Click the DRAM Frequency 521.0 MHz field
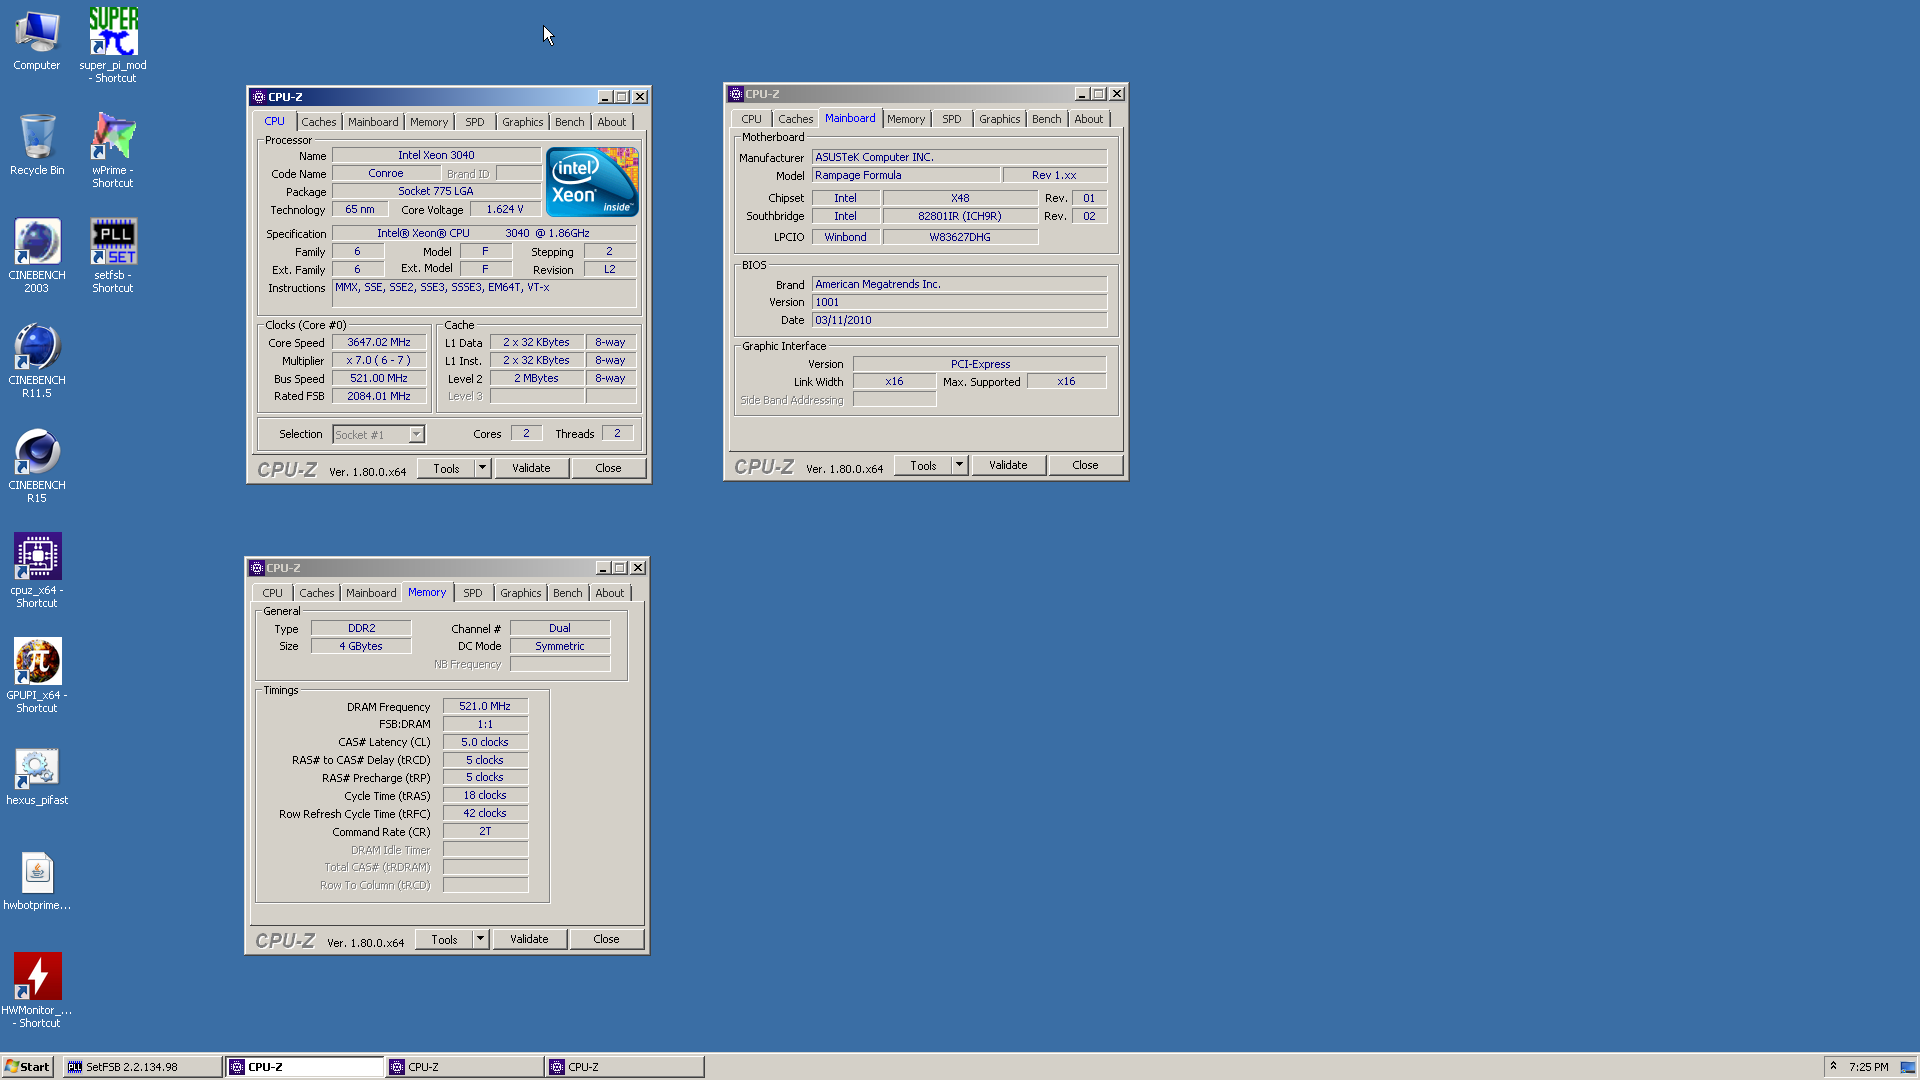1920x1080 pixels. (485, 706)
